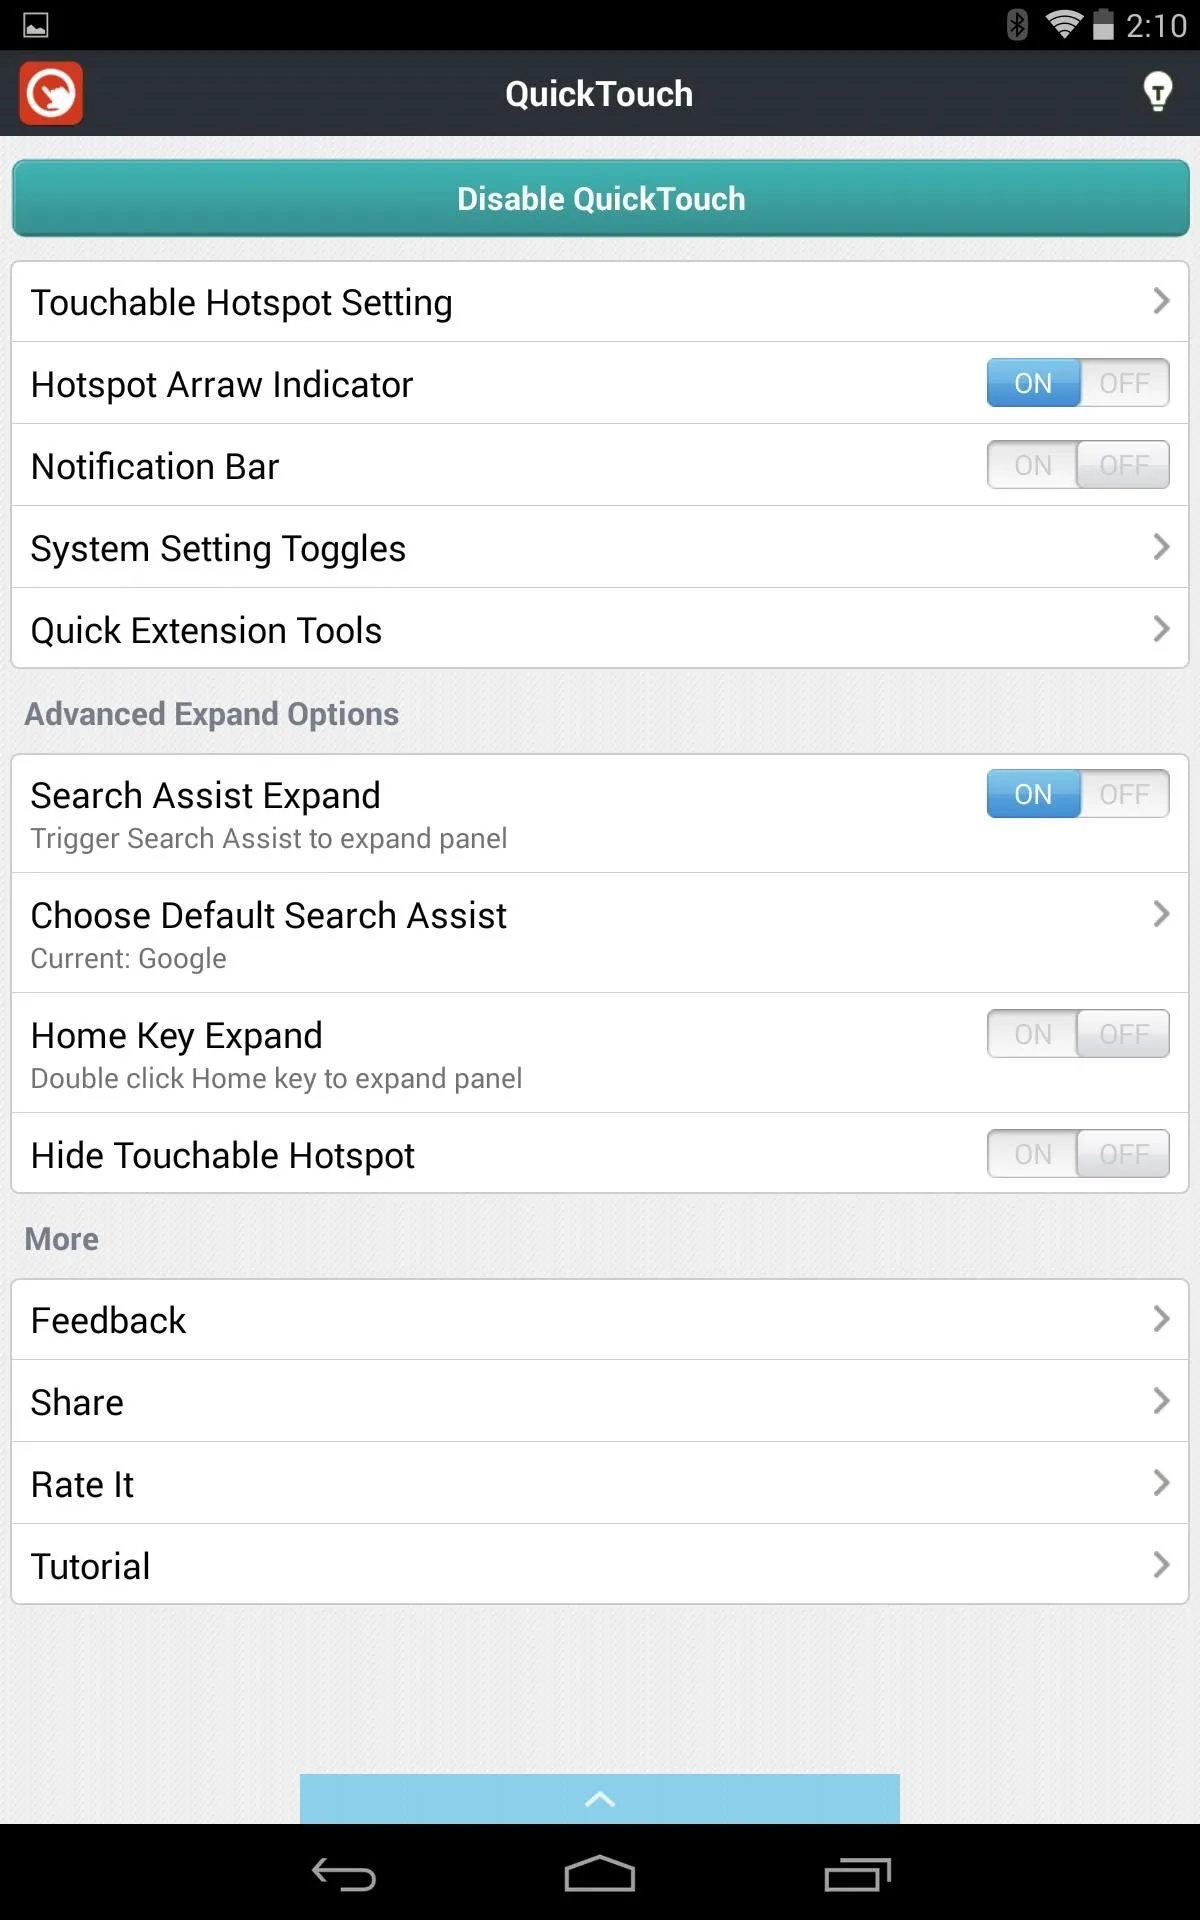Tap the Disable QuickTouch button
This screenshot has height=1920, width=1200.
(600, 198)
